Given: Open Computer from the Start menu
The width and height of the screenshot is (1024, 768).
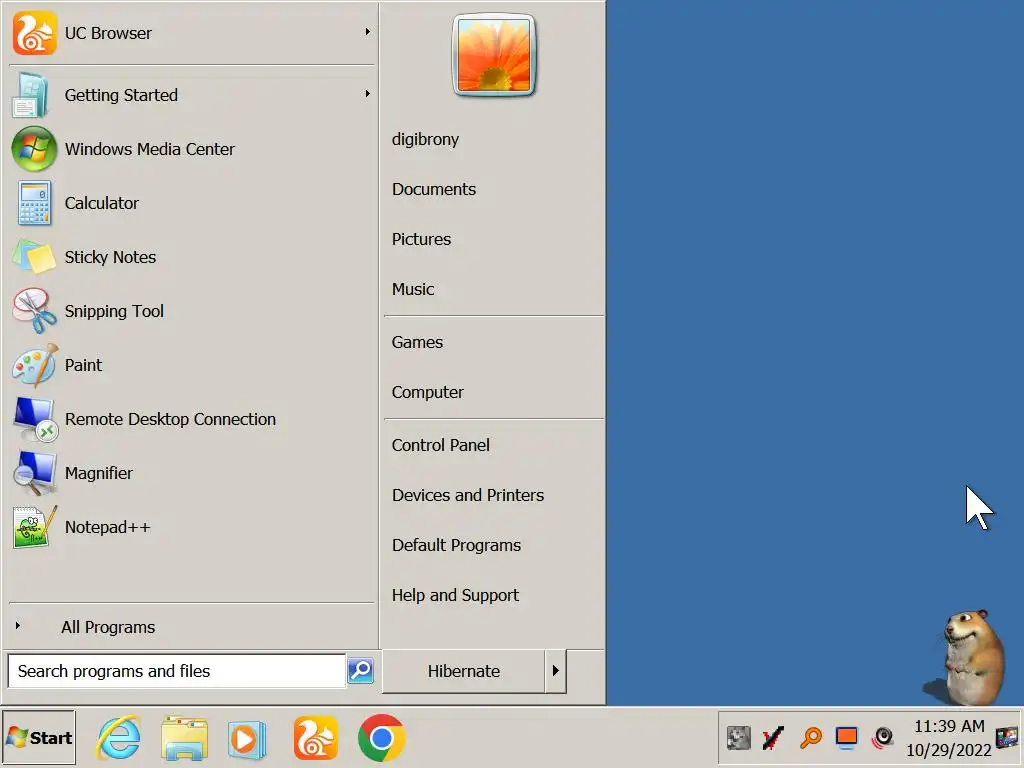Looking at the screenshot, I should point(428,392).
